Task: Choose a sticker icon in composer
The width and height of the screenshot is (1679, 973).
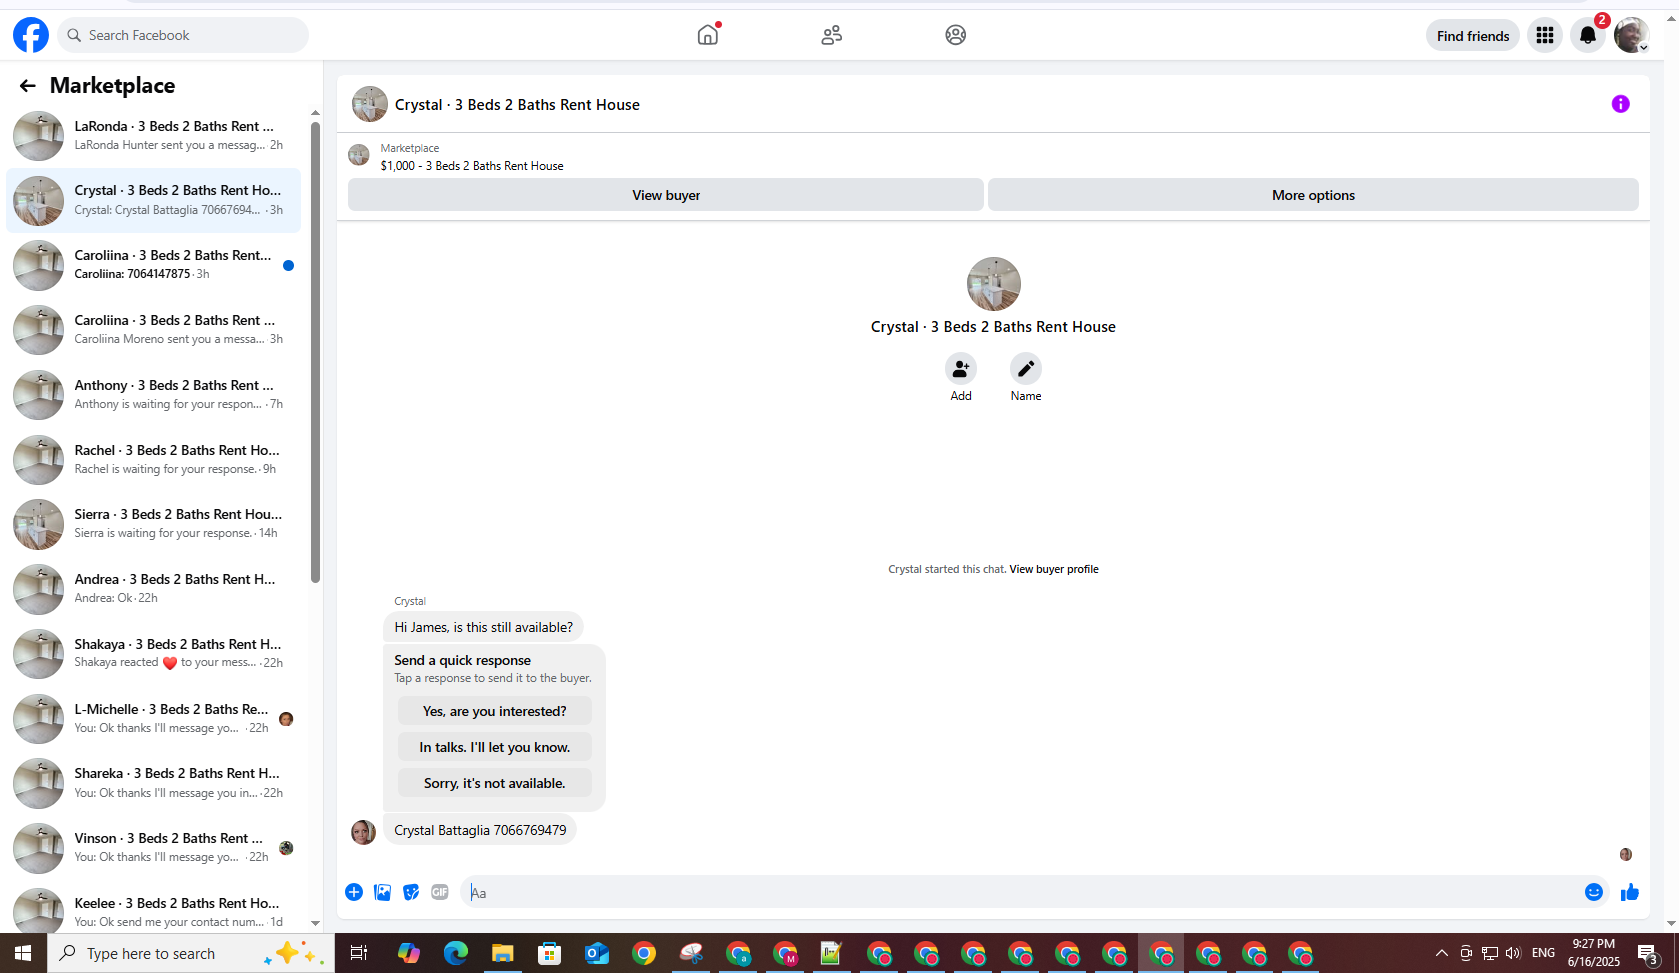Action: (411, 892)
